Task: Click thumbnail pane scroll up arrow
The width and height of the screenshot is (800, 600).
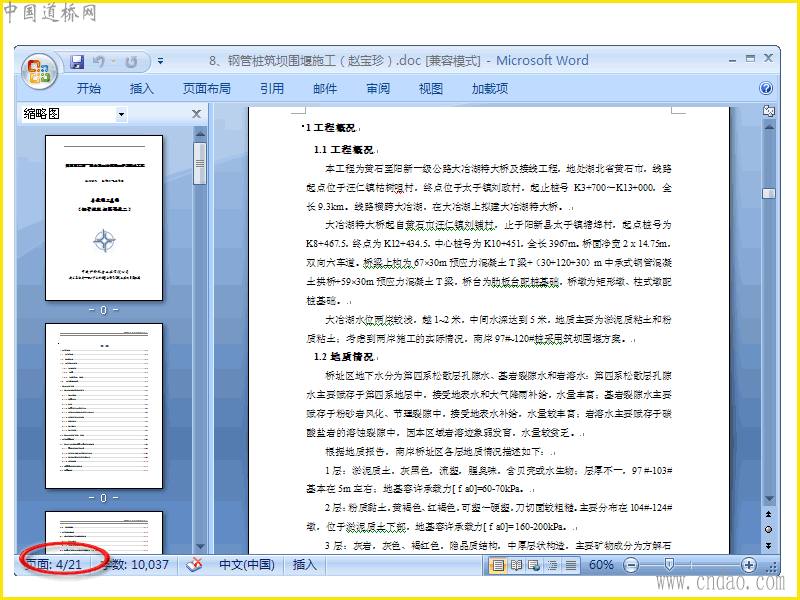Action: click(200, 134)
